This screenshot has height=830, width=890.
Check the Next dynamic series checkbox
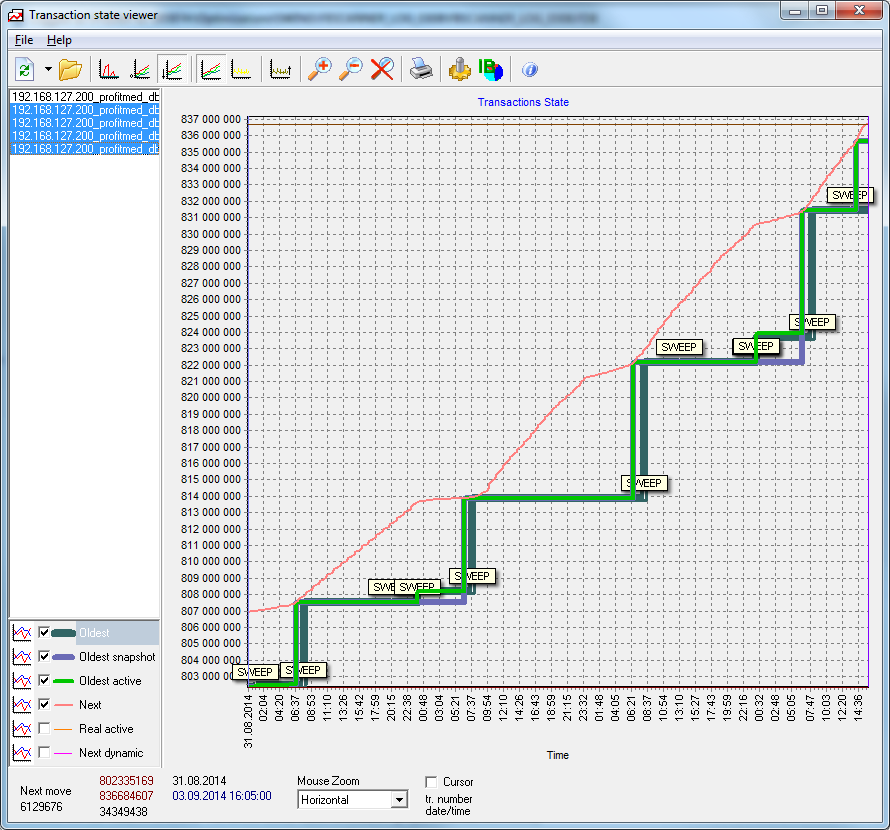43,753
